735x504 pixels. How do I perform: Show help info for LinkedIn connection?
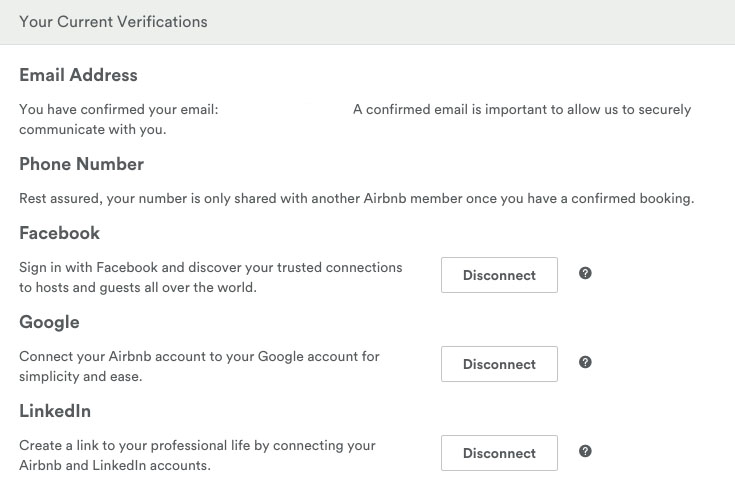(585, 451)
